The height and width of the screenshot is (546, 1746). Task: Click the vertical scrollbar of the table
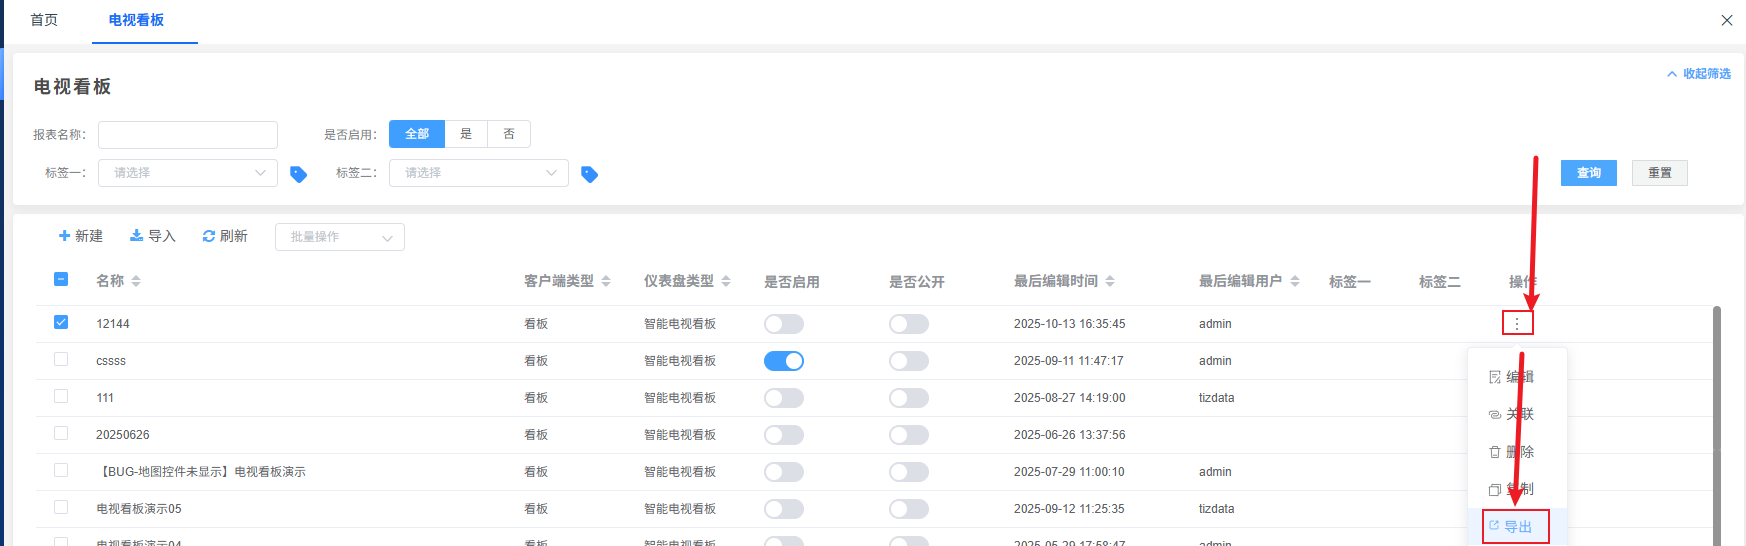pyautogui.click(x=1717, y=420)
